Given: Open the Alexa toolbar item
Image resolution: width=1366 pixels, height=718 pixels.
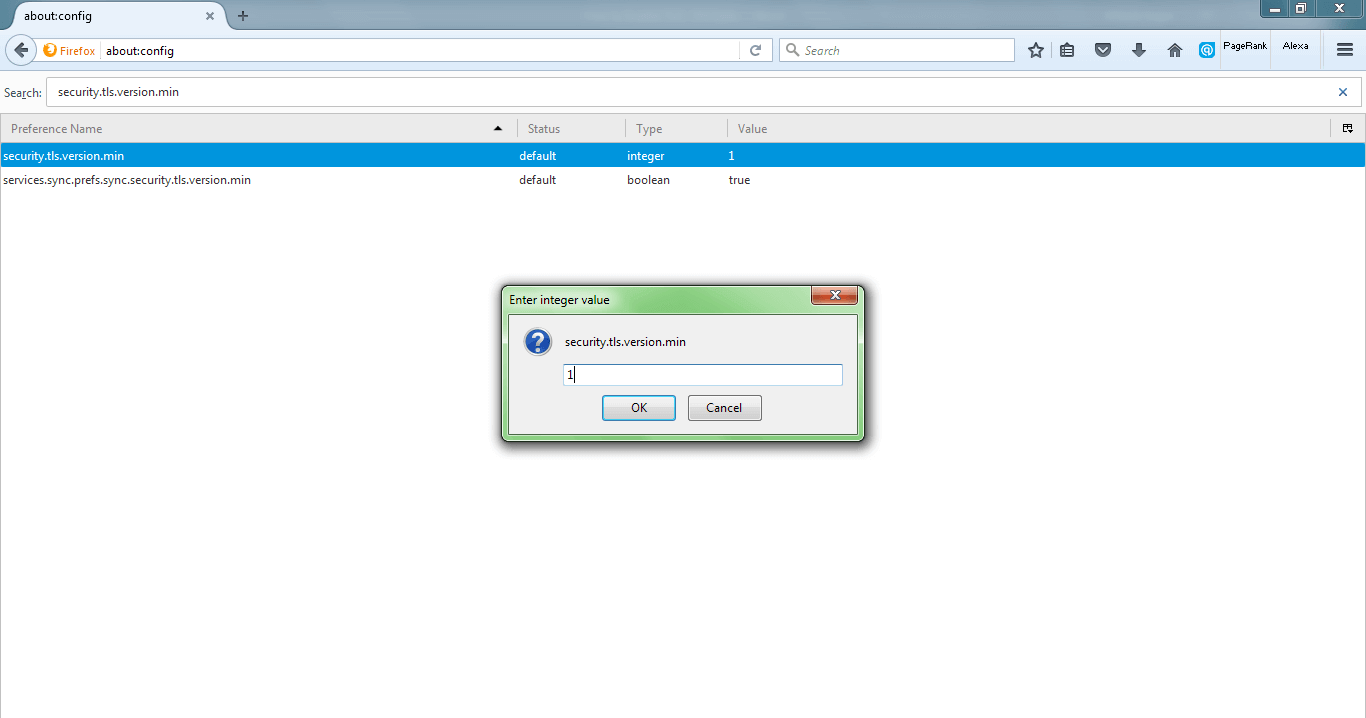Looking at the screenshot, I should point(1295,46).
